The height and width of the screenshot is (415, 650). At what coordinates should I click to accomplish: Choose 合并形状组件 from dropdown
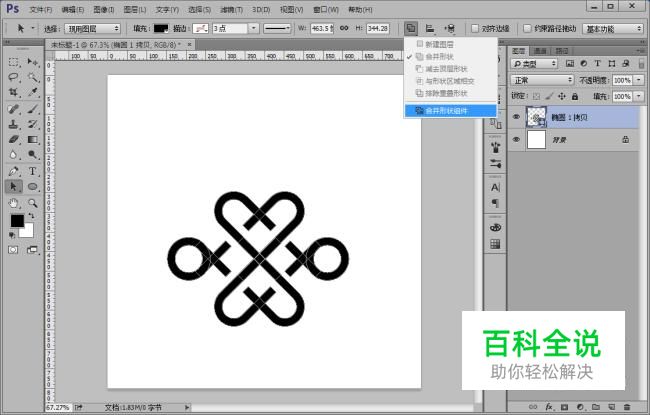tap(451, 111)
